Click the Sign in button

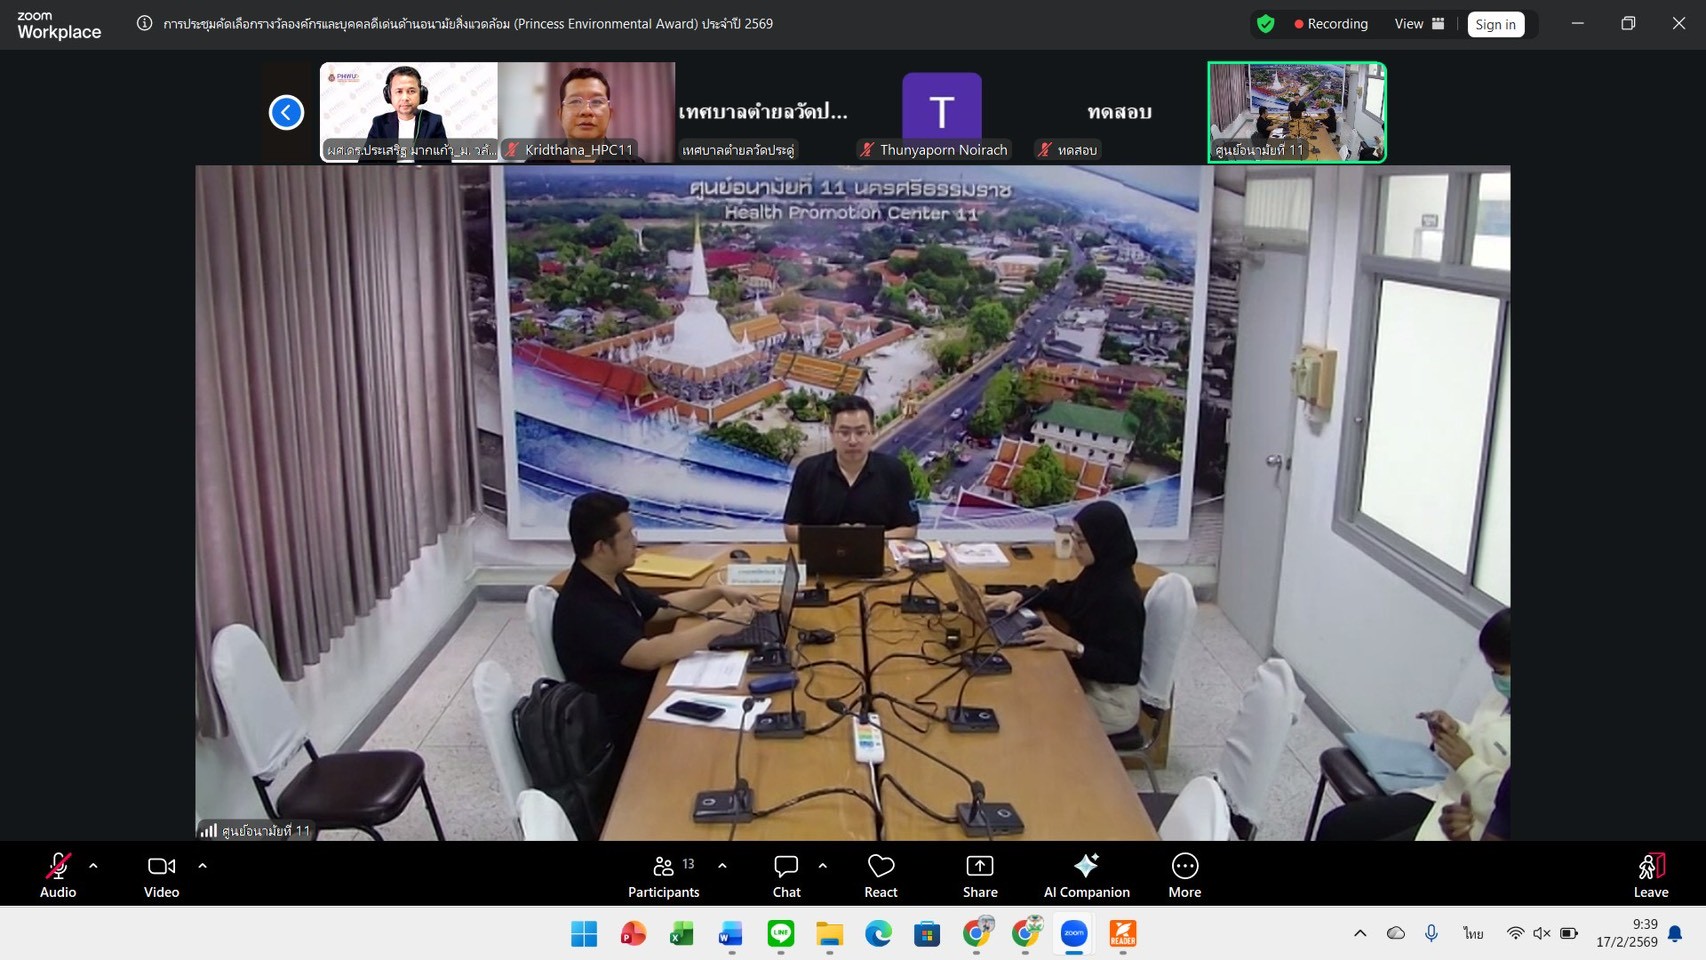coord(1495,24)
